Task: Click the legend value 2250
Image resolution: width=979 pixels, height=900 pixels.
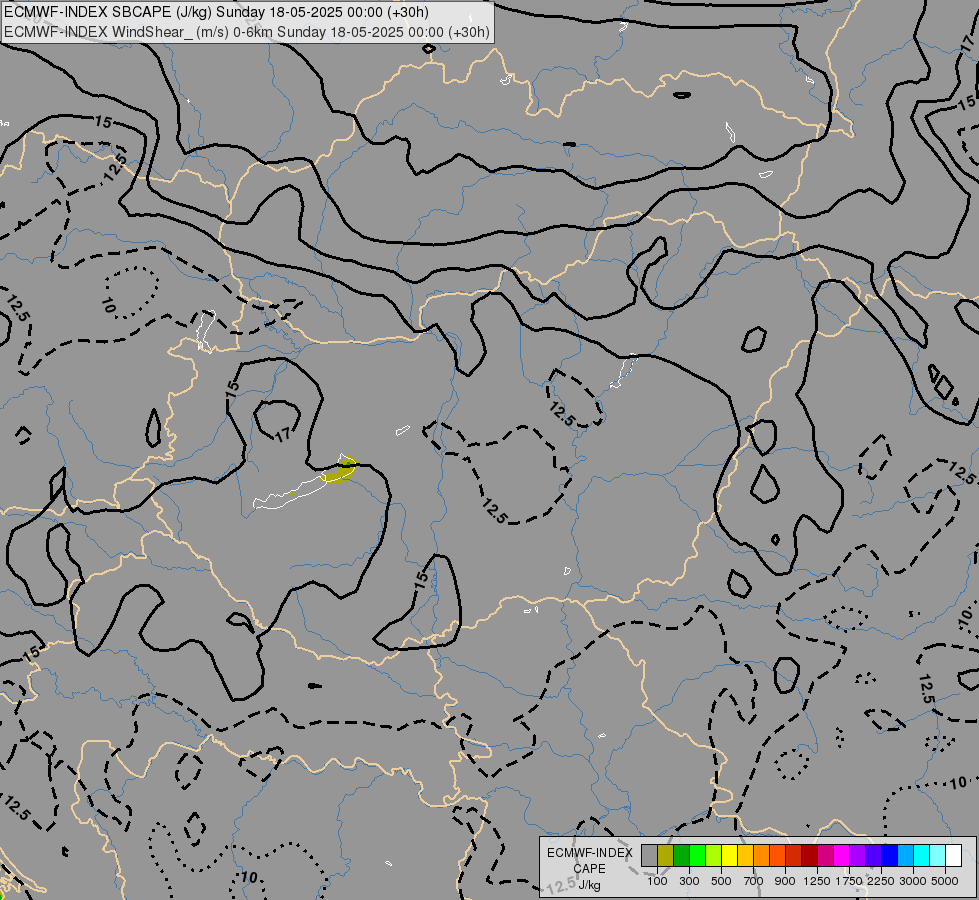Action: pos(881,881)
